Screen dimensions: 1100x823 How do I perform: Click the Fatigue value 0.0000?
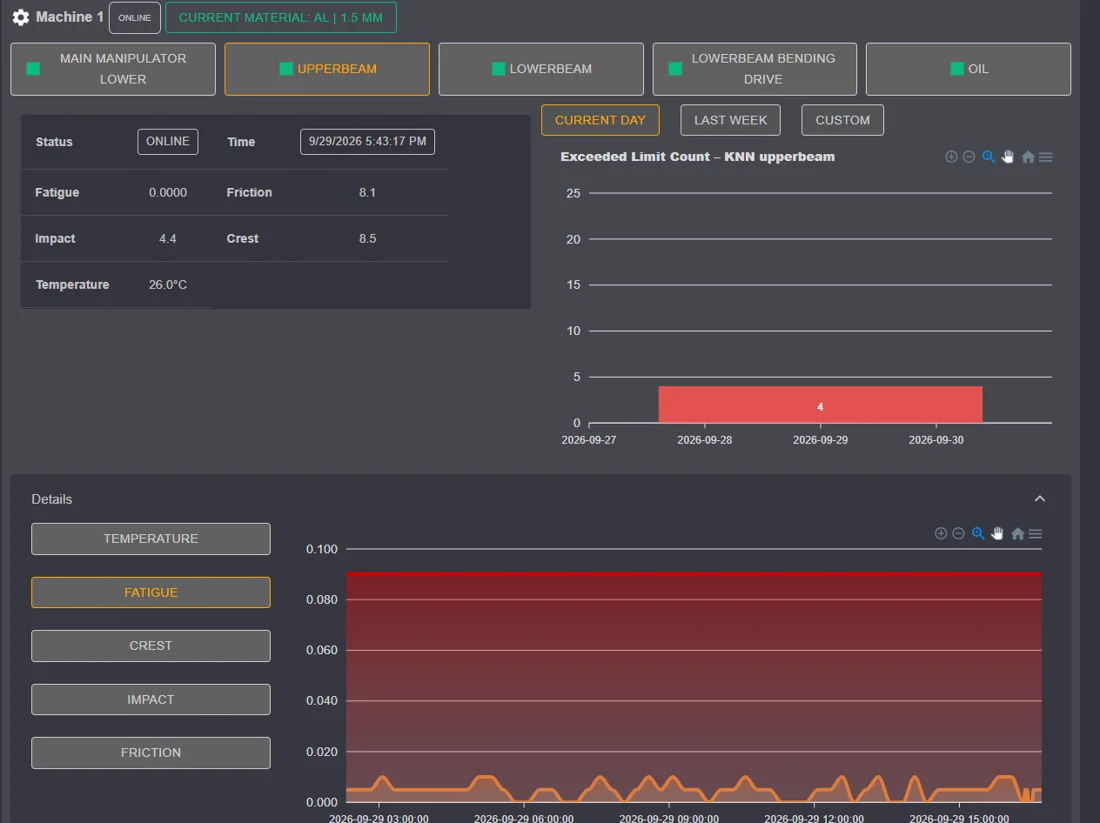click(168, 192)
